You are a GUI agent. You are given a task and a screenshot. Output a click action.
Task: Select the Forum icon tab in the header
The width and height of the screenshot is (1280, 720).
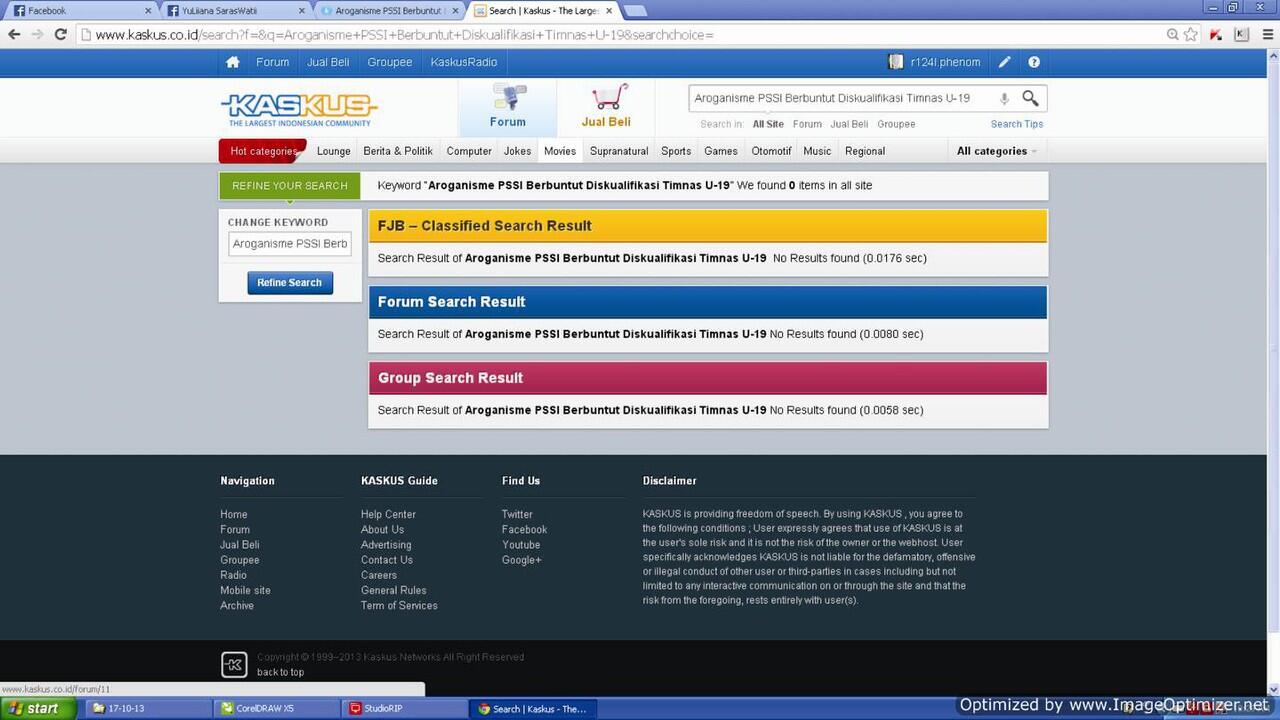click(x=508, y=107)
